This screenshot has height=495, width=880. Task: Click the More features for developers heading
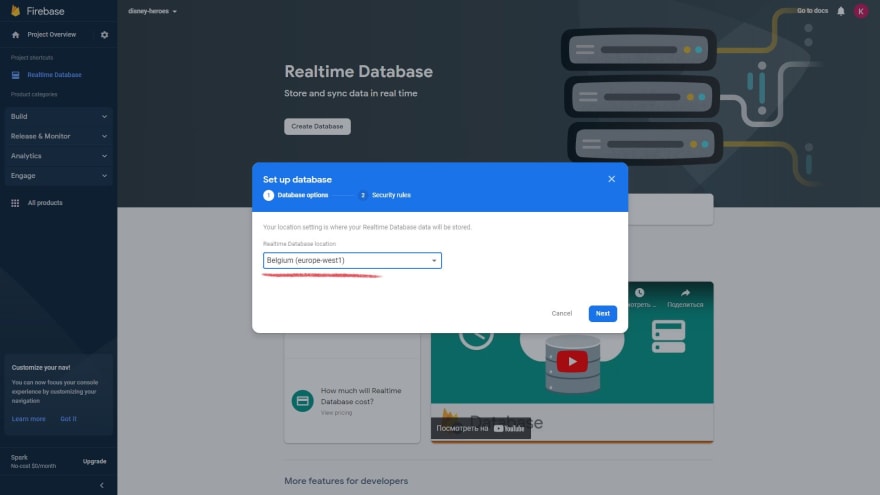pos(346,481)
